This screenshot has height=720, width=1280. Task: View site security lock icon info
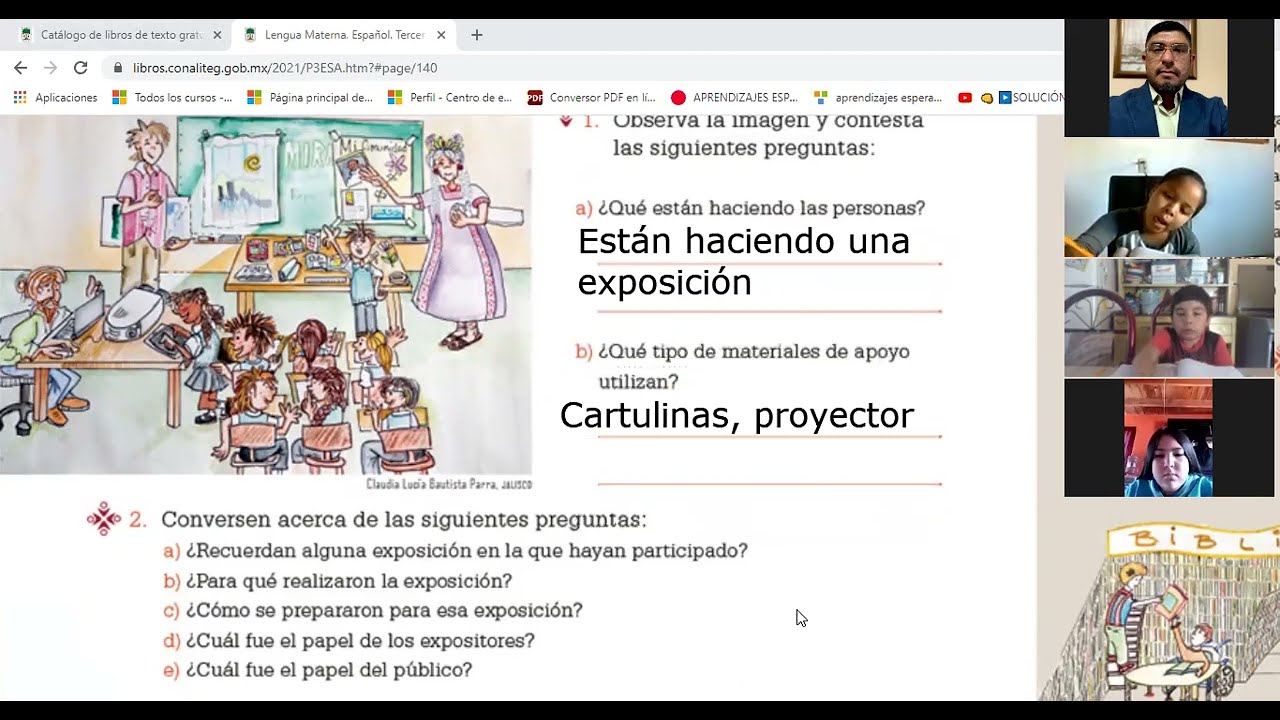[x=118, y=68]
